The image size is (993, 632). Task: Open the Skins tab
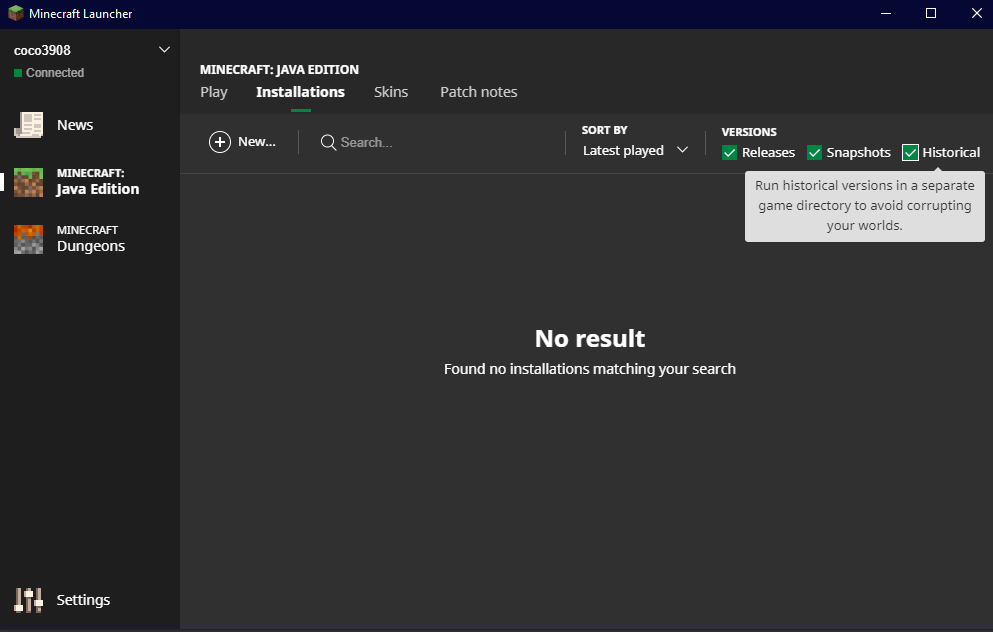tap(391, 92)
